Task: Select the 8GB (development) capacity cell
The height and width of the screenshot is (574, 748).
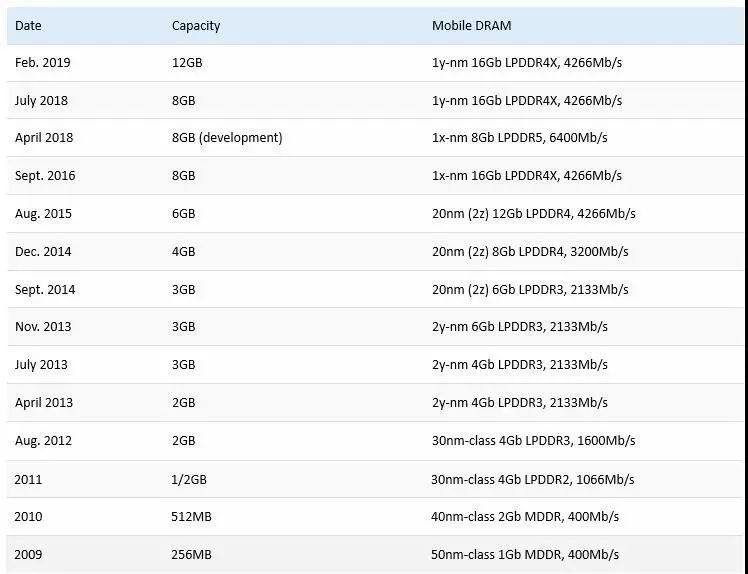Action: pyautogui.click(x=227, y=138)
